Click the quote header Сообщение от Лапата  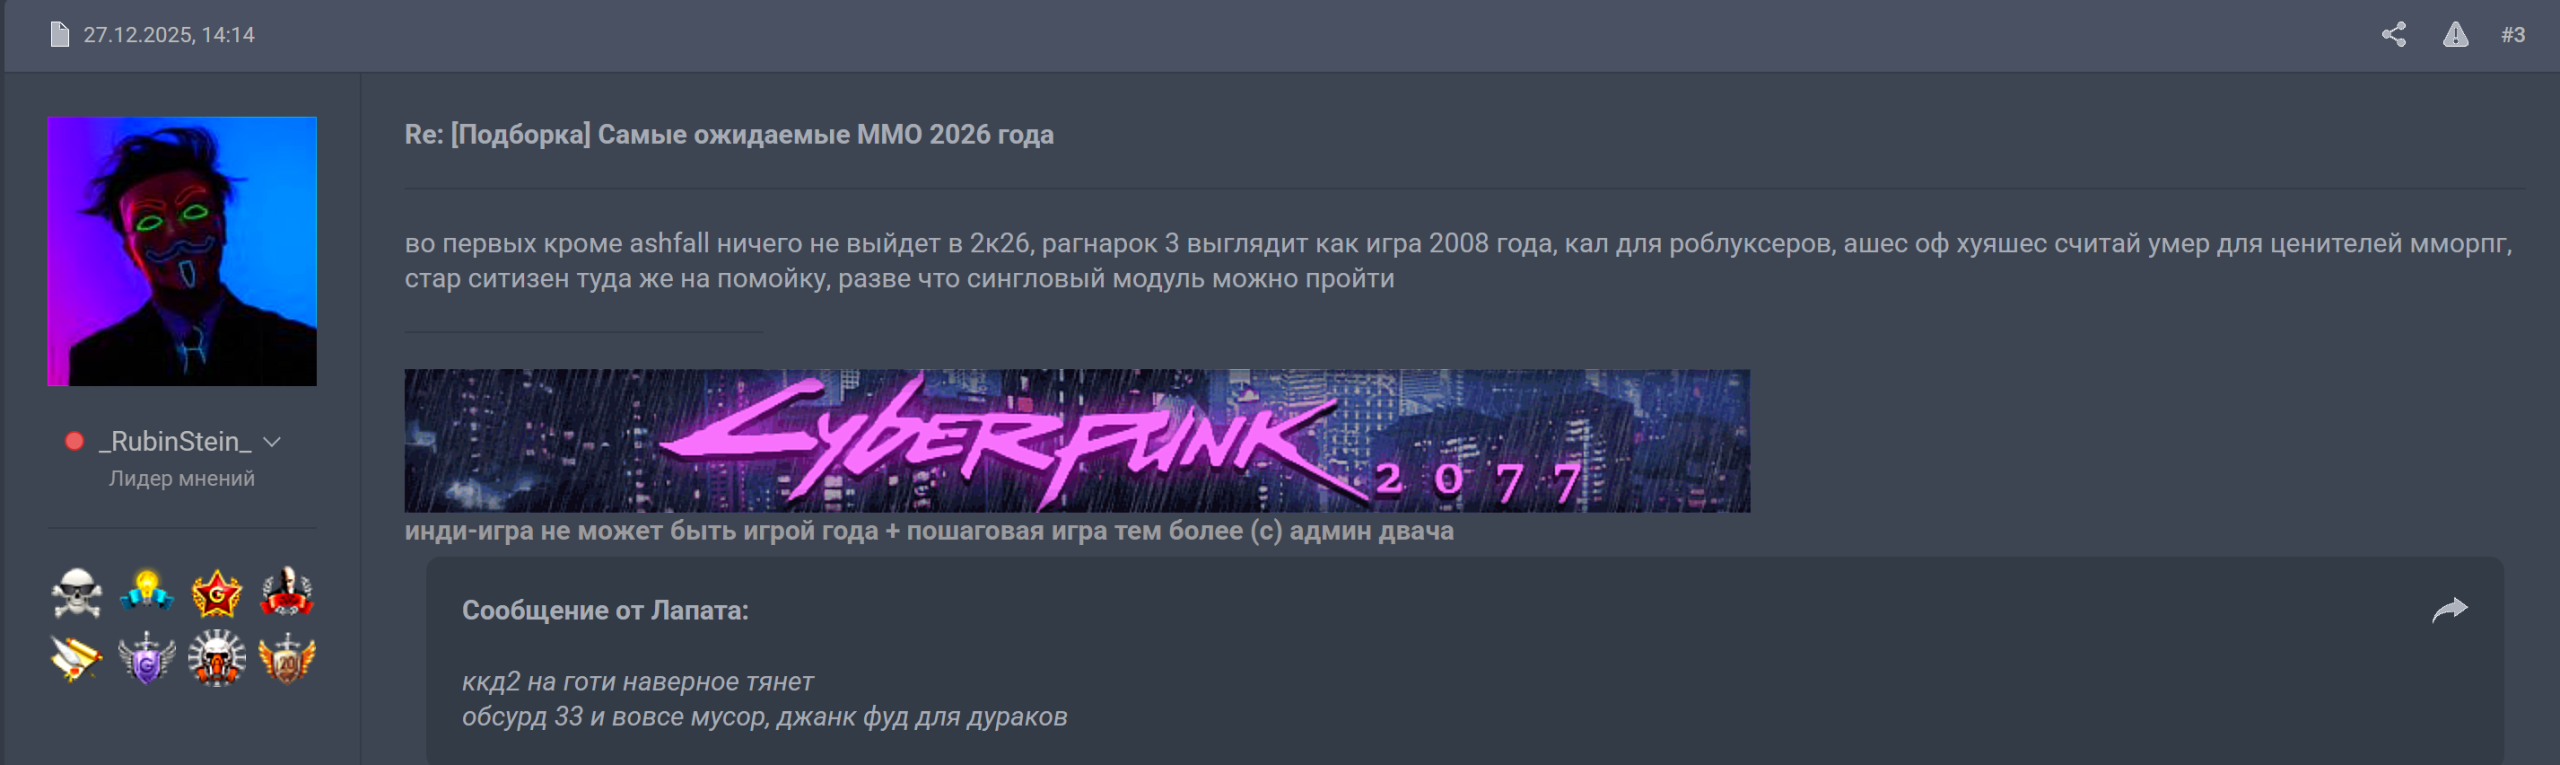pos(605,610)
